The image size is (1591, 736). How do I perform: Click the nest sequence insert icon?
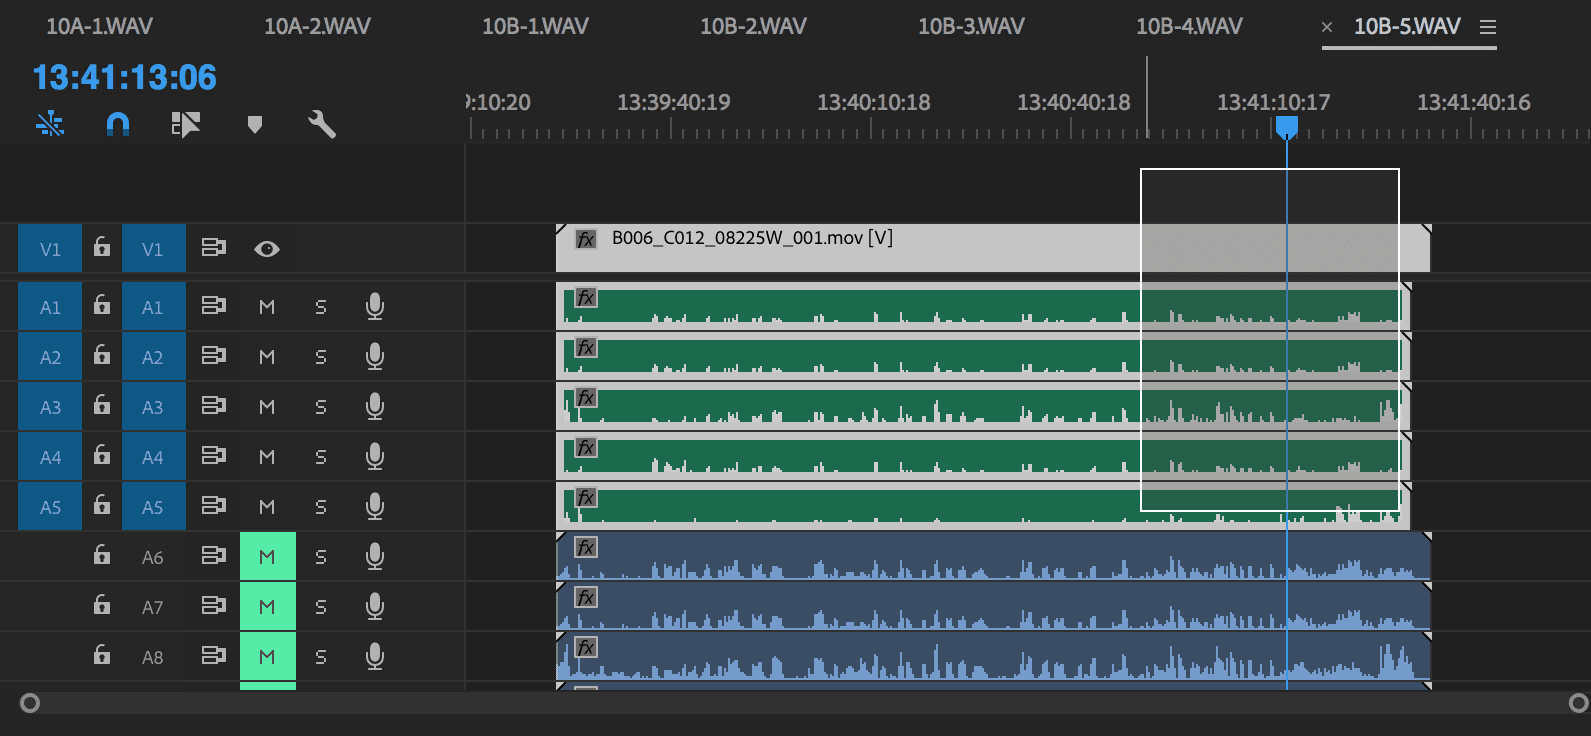50,124
